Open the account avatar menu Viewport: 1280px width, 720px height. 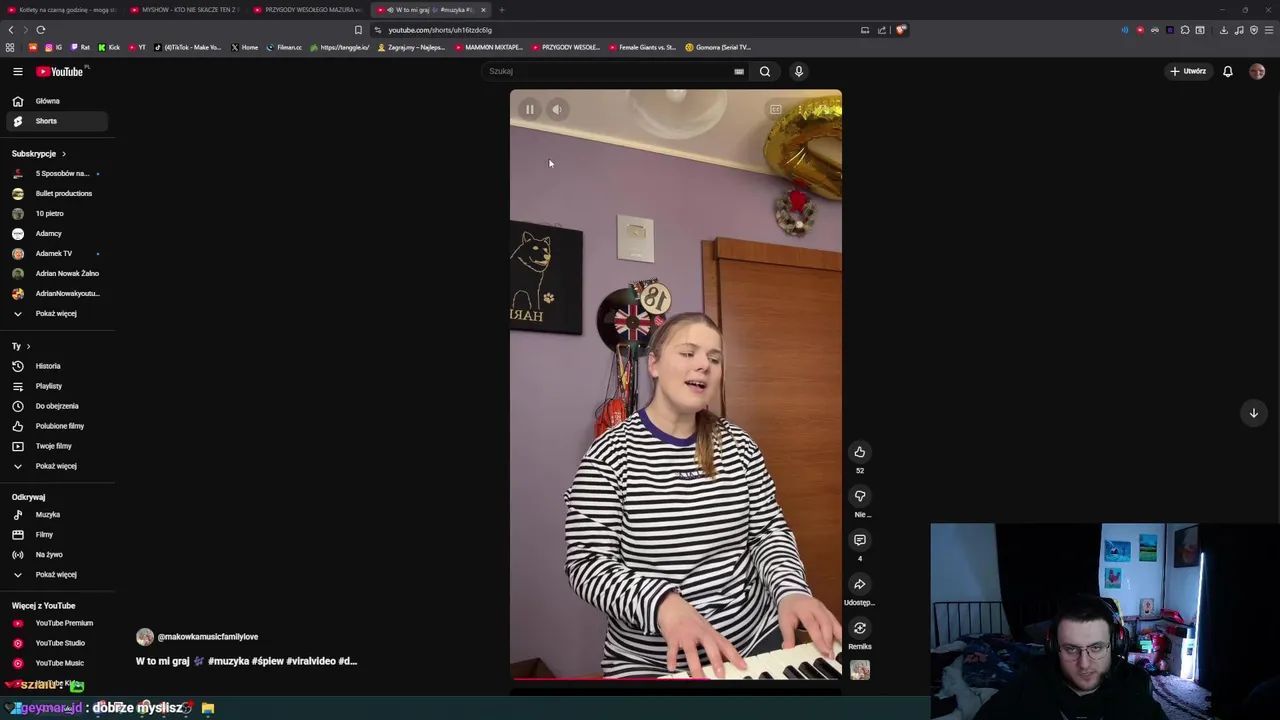click(x=1257, y=71)
